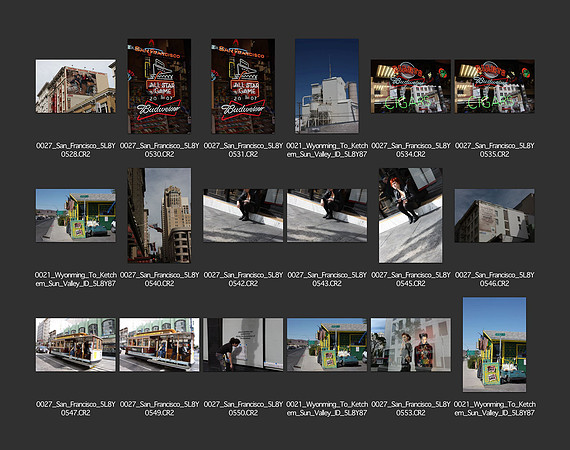The image size is (570, 450).
Task: Choose the Cigars neon thumbnail 0534.CR2
Action: pos(411,87)
